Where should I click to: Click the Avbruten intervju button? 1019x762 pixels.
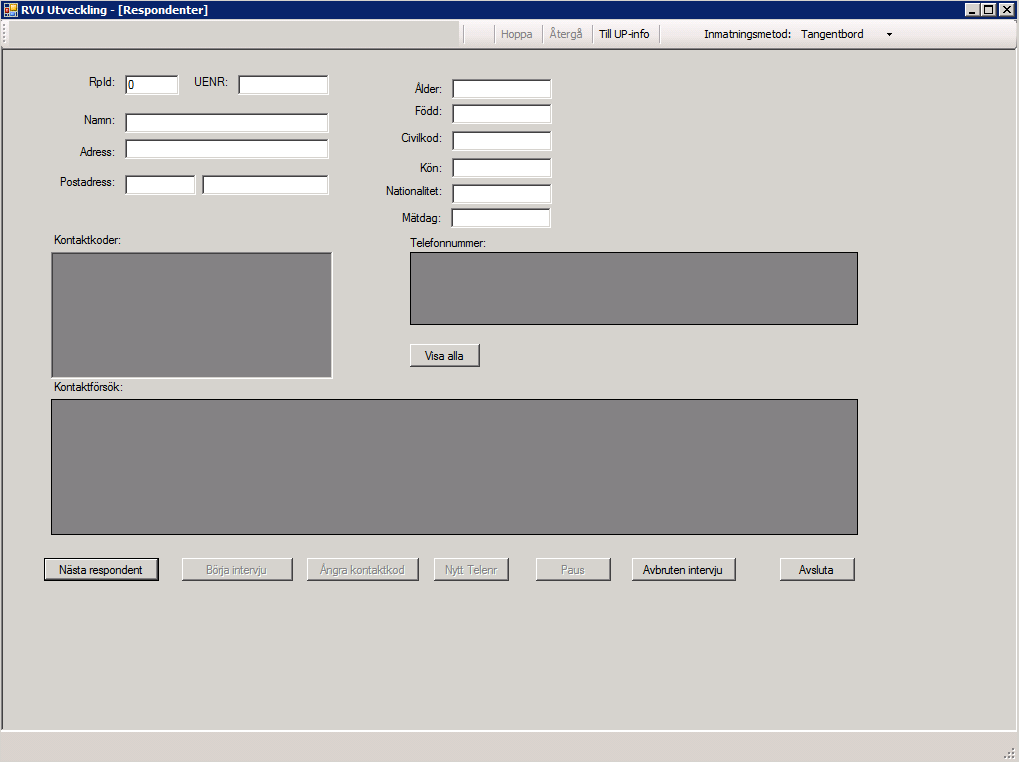684,570
